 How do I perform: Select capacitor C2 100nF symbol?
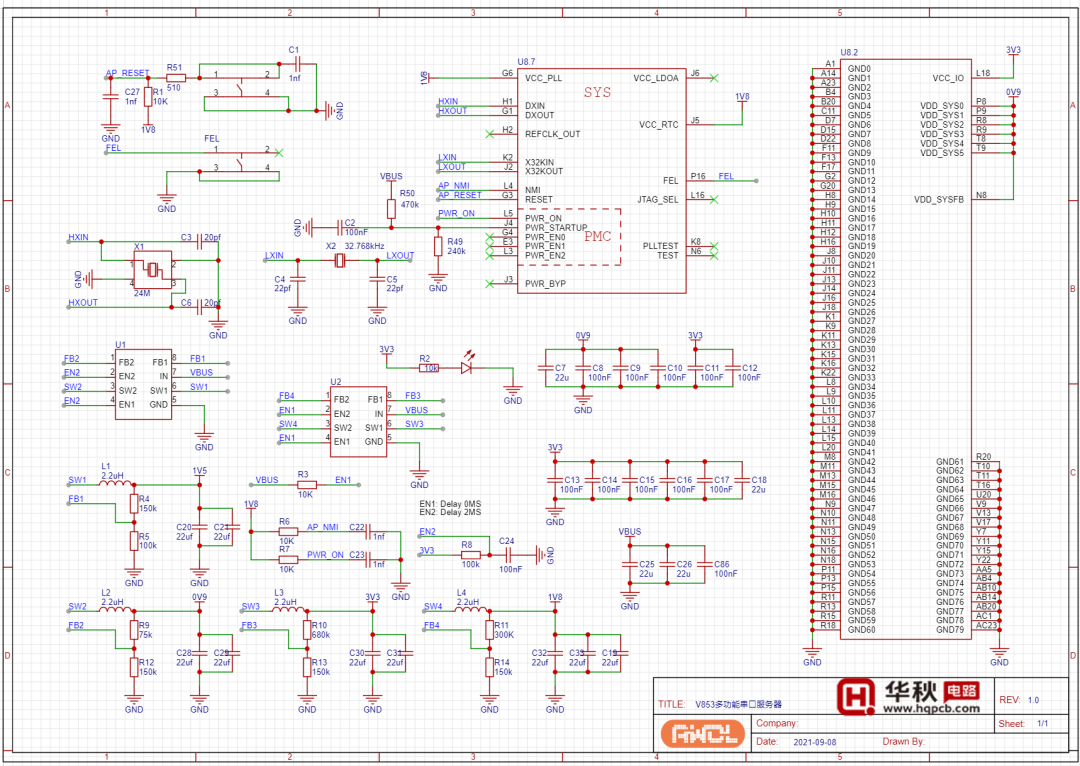pyautogui.click(x=340, y=226)
